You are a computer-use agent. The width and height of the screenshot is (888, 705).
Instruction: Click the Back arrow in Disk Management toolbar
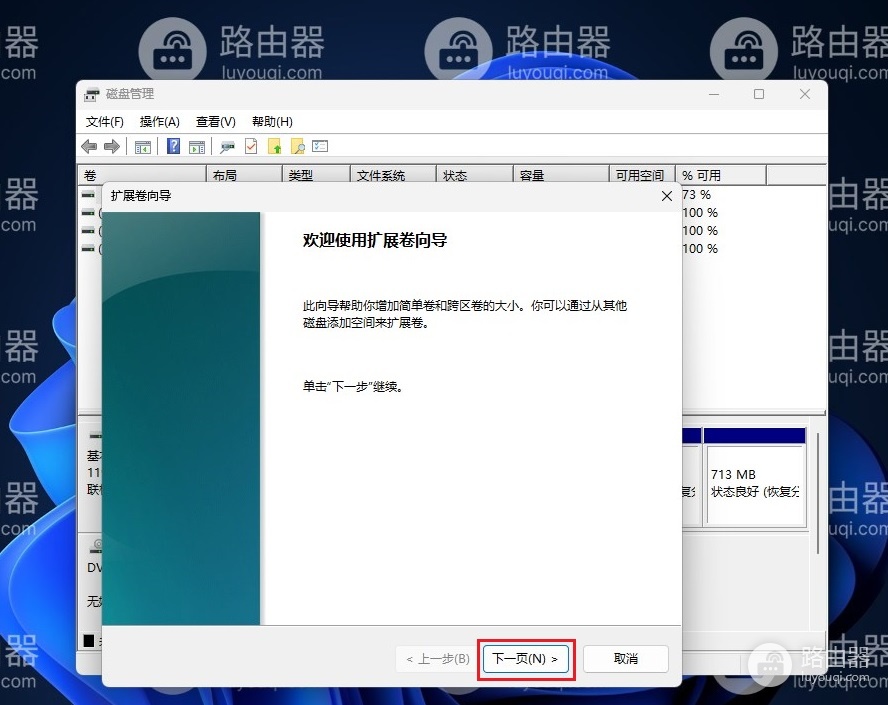89,147
